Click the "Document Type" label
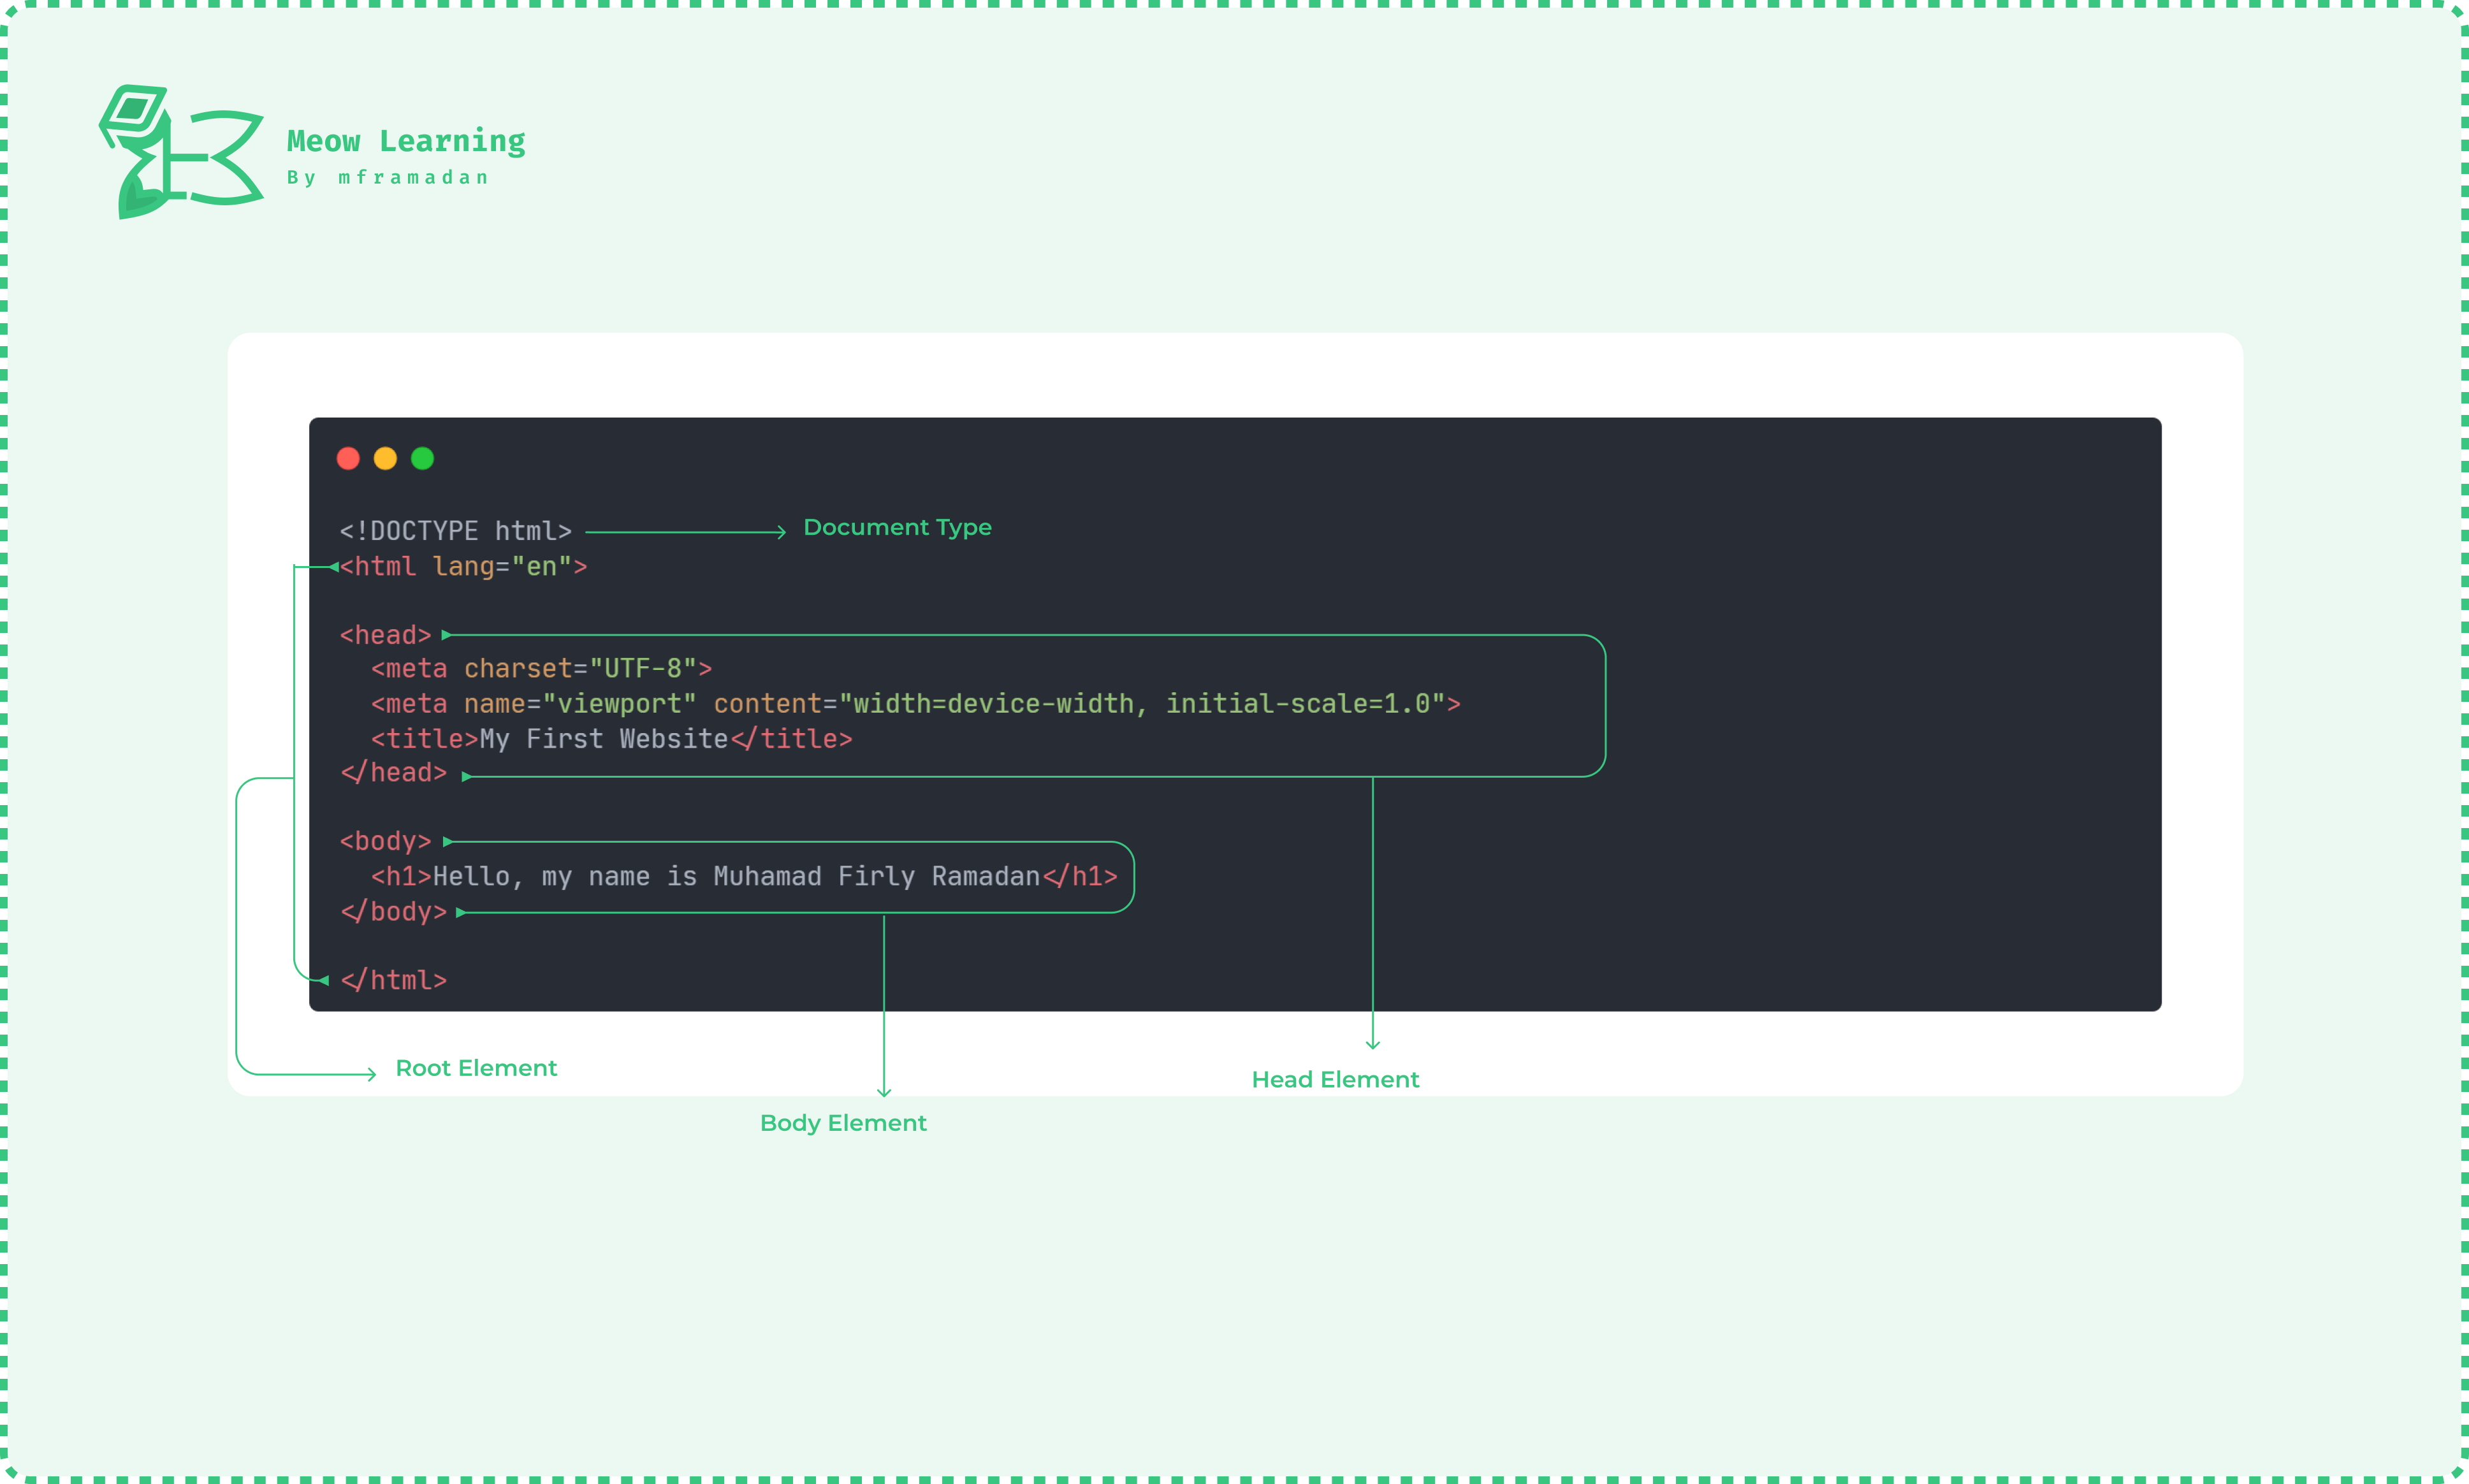This screenshot has width=2469, height=1484. (x=897, y=527)
